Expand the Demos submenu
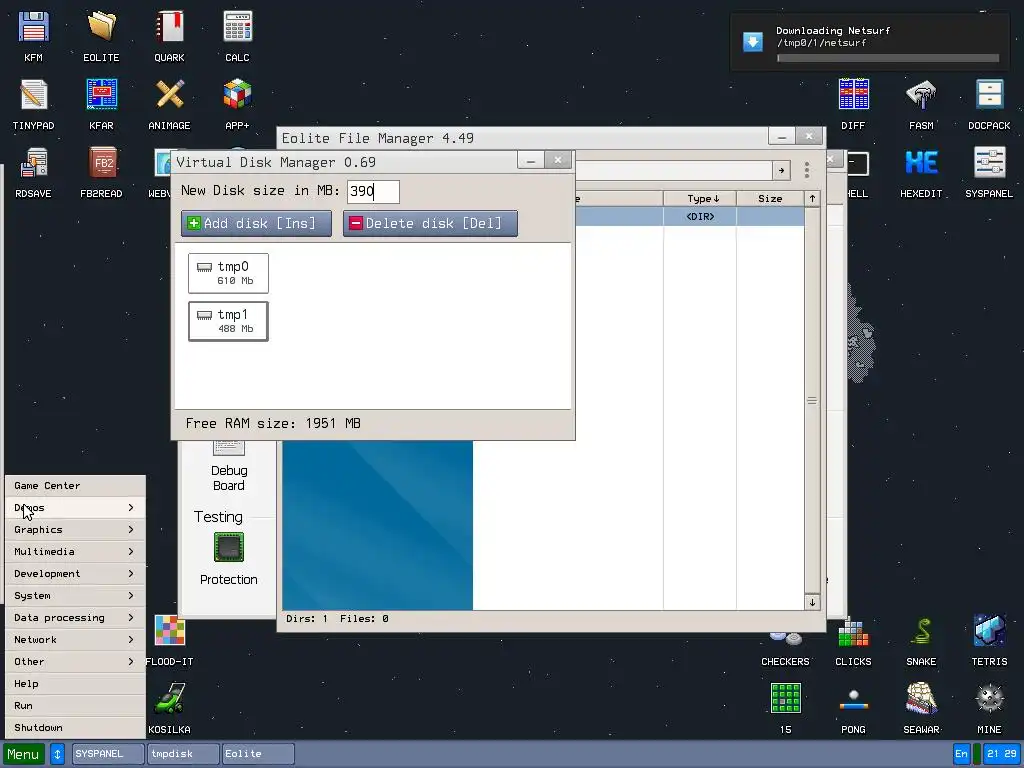 [75, 507]
